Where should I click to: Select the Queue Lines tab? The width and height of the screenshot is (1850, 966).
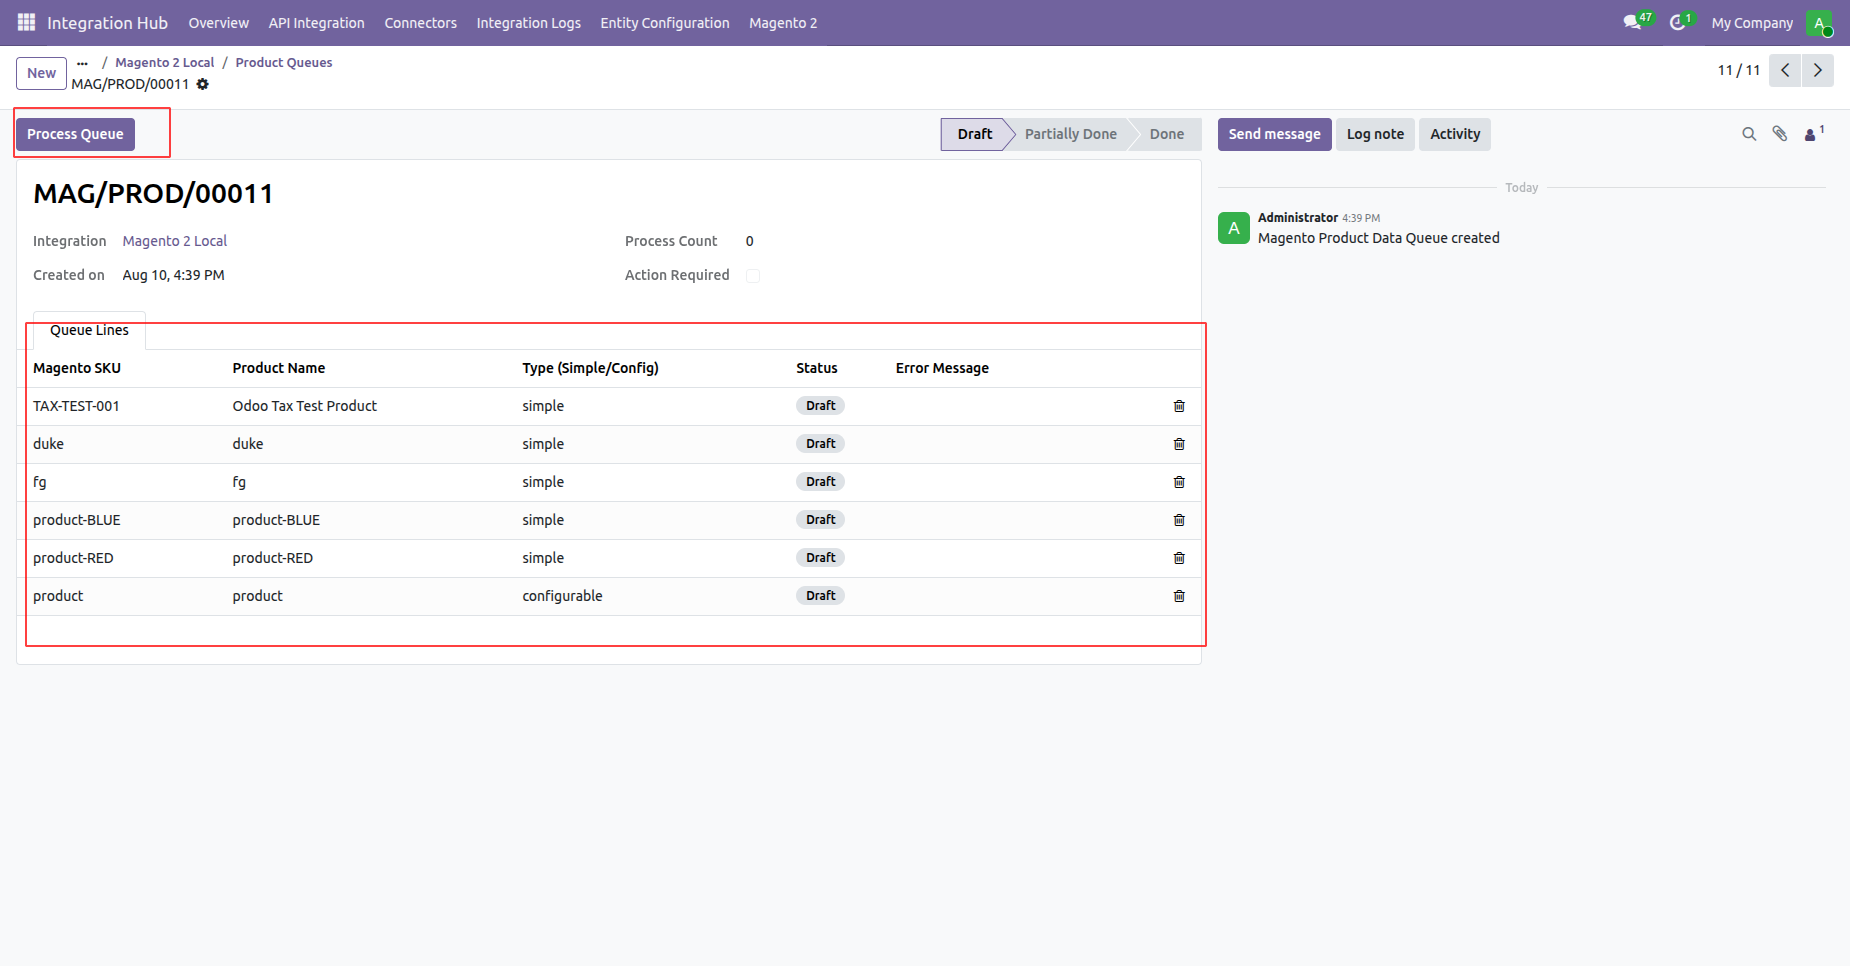tap(89, 330)
